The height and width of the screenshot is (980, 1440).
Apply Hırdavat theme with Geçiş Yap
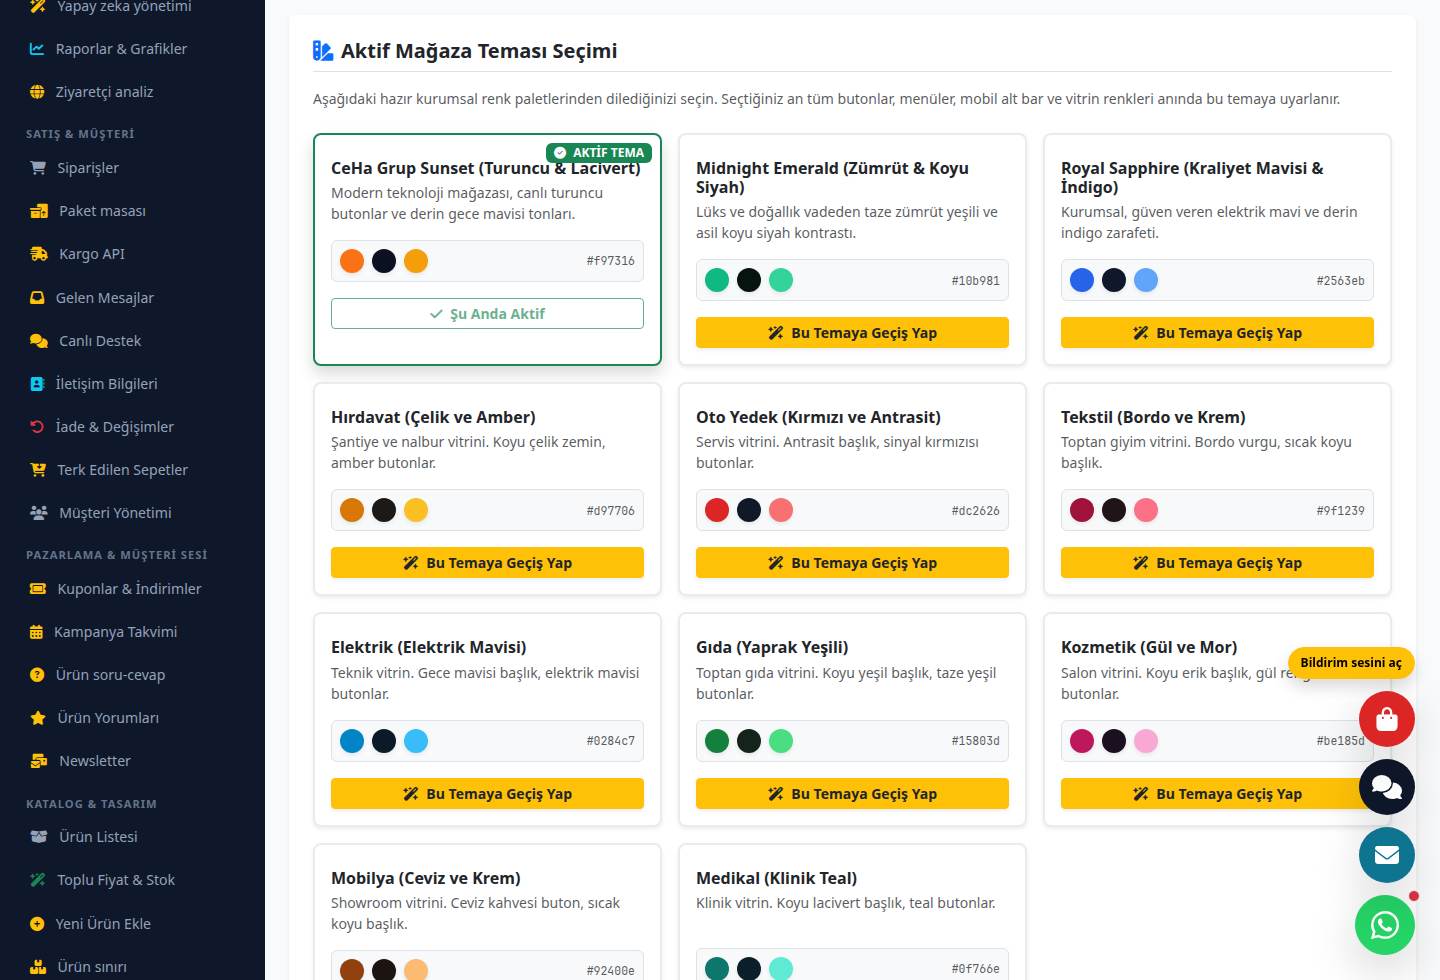tap(487, 563)
